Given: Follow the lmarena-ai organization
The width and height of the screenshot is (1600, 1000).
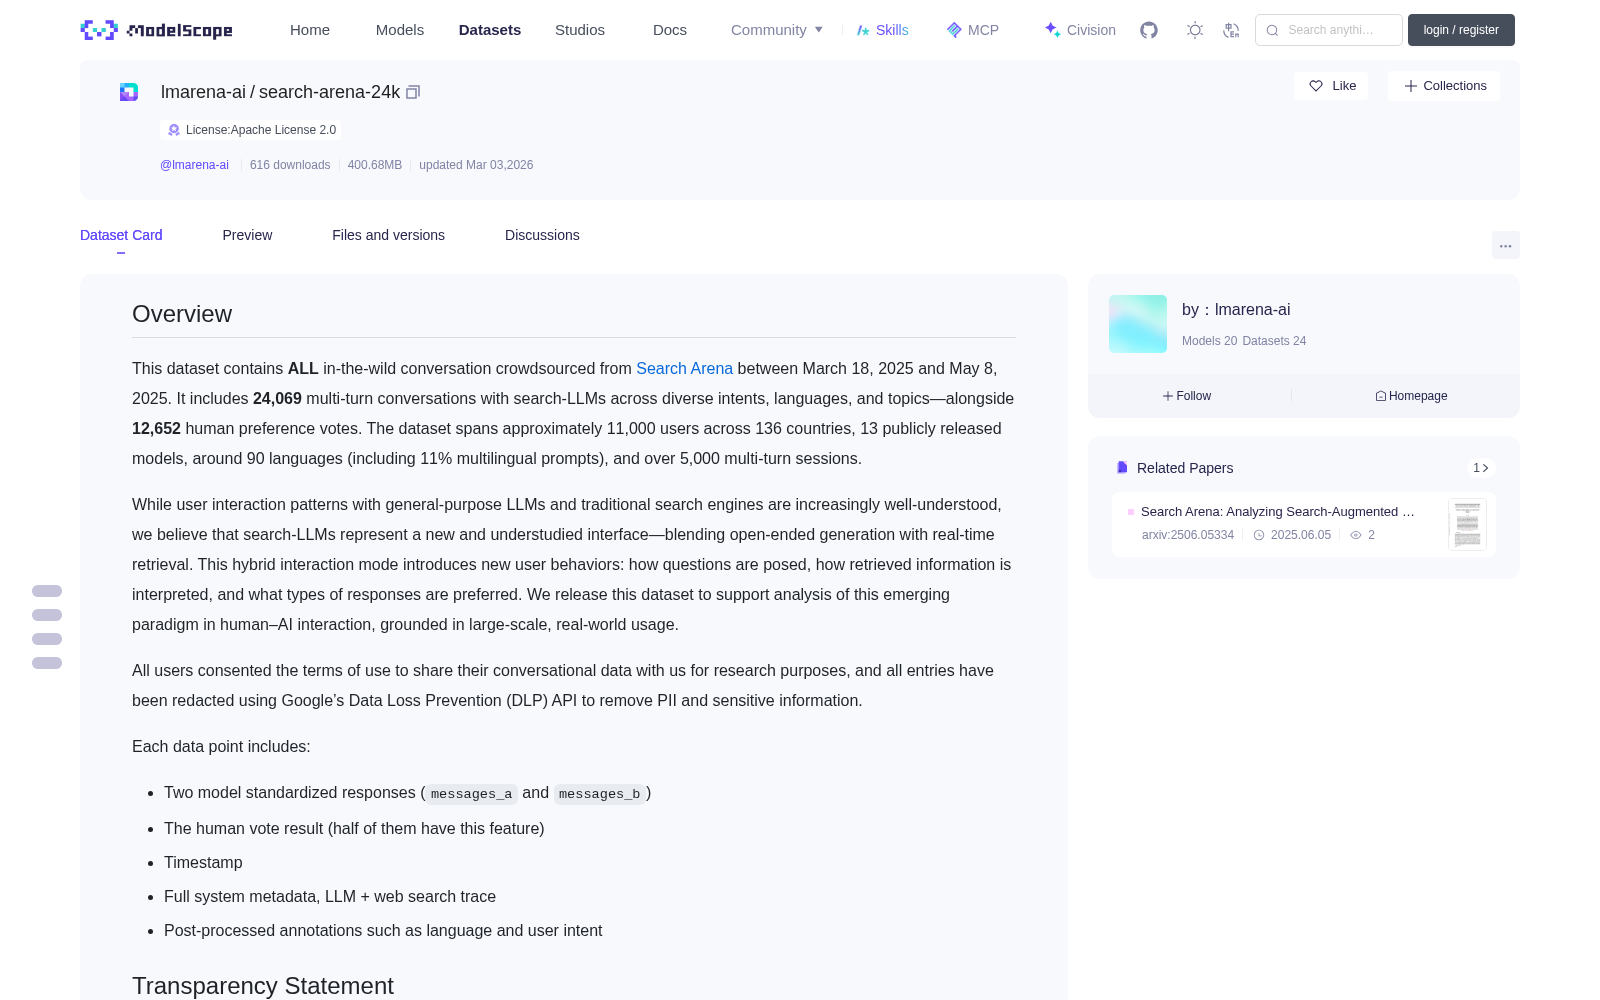Looking at the screenshot, I should [1187, 396].
